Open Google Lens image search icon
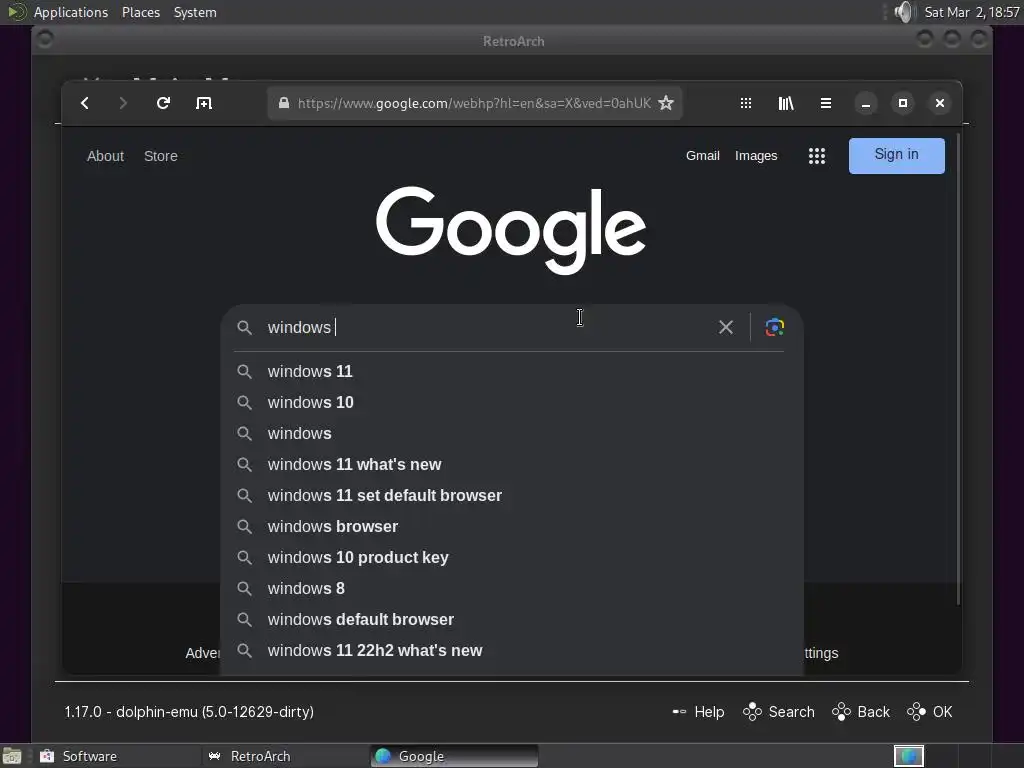Viewport: 1024px width, 768px height. point(775,327)
